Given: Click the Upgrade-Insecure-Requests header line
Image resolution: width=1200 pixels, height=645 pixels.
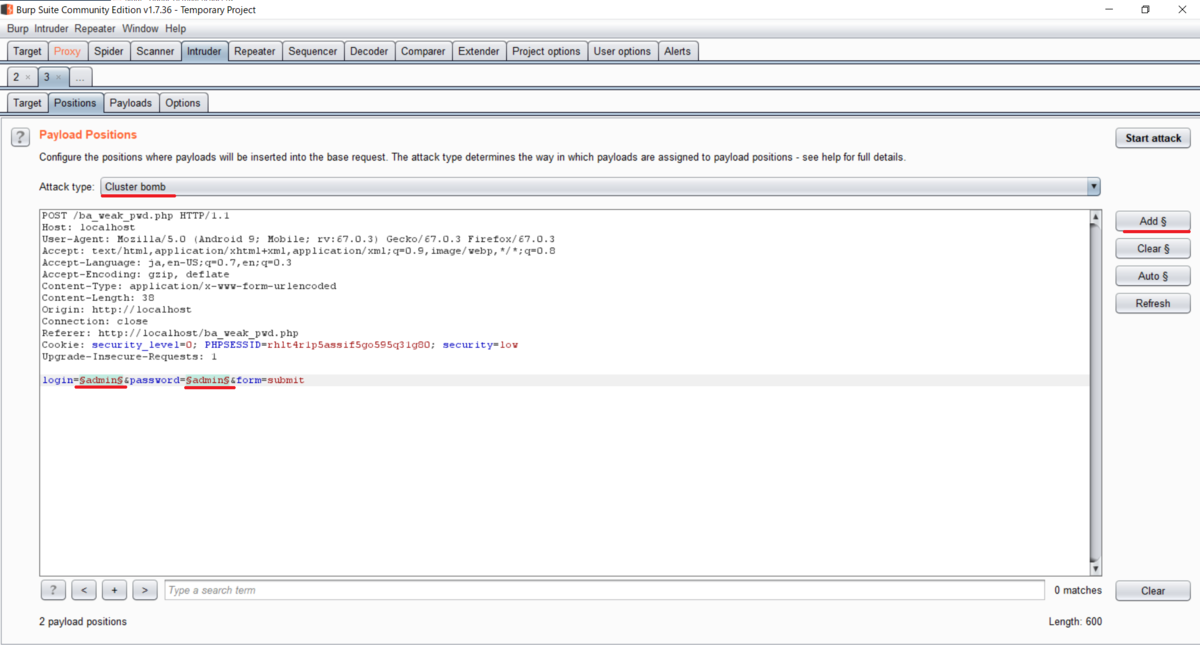Looking at the screenshot, I should click(x=130, y=356).
